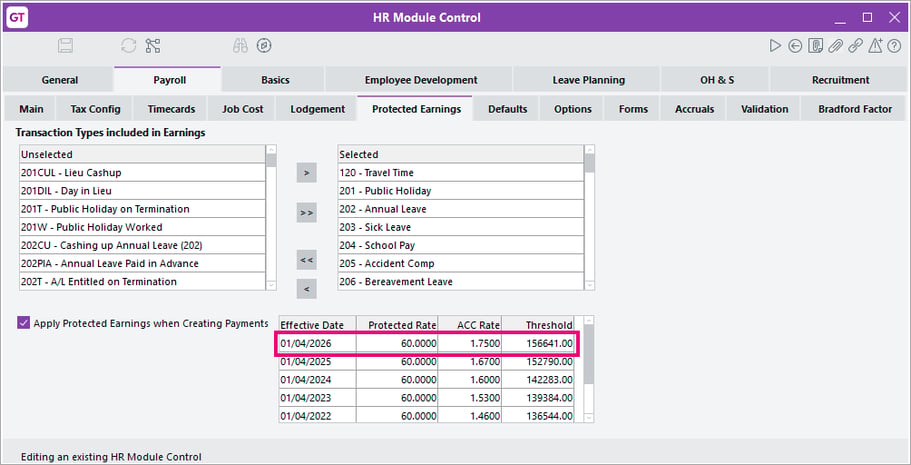
Task: Select 201DIL - Day in Lieu row
Action: coord(142,191)
